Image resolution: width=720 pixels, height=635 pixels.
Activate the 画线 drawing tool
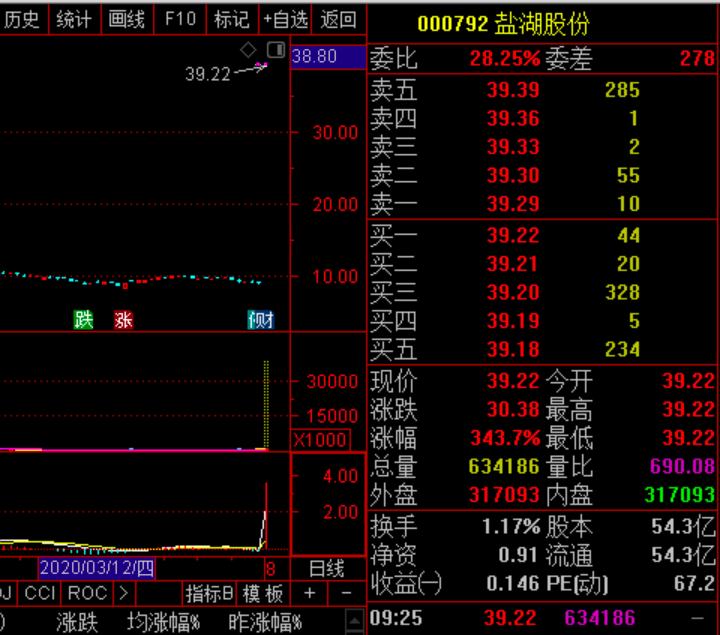point(127,19)
